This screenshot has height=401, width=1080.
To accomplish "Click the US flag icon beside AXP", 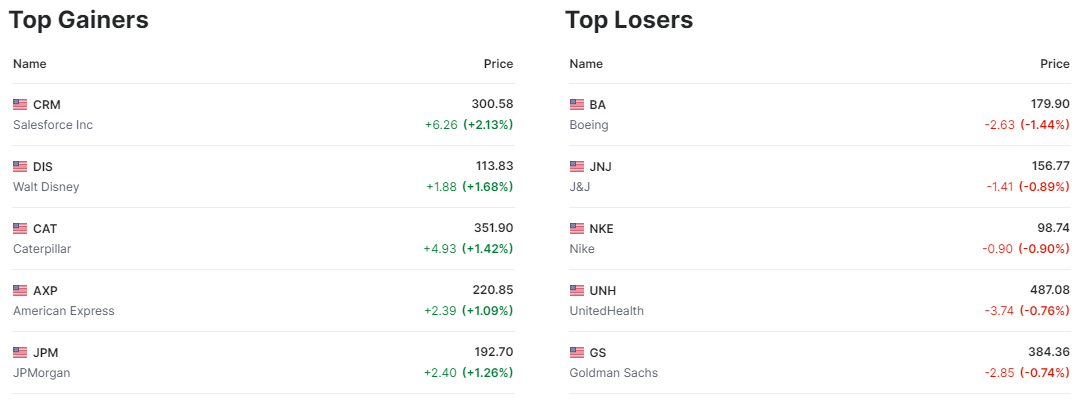I will pos(20,290).
